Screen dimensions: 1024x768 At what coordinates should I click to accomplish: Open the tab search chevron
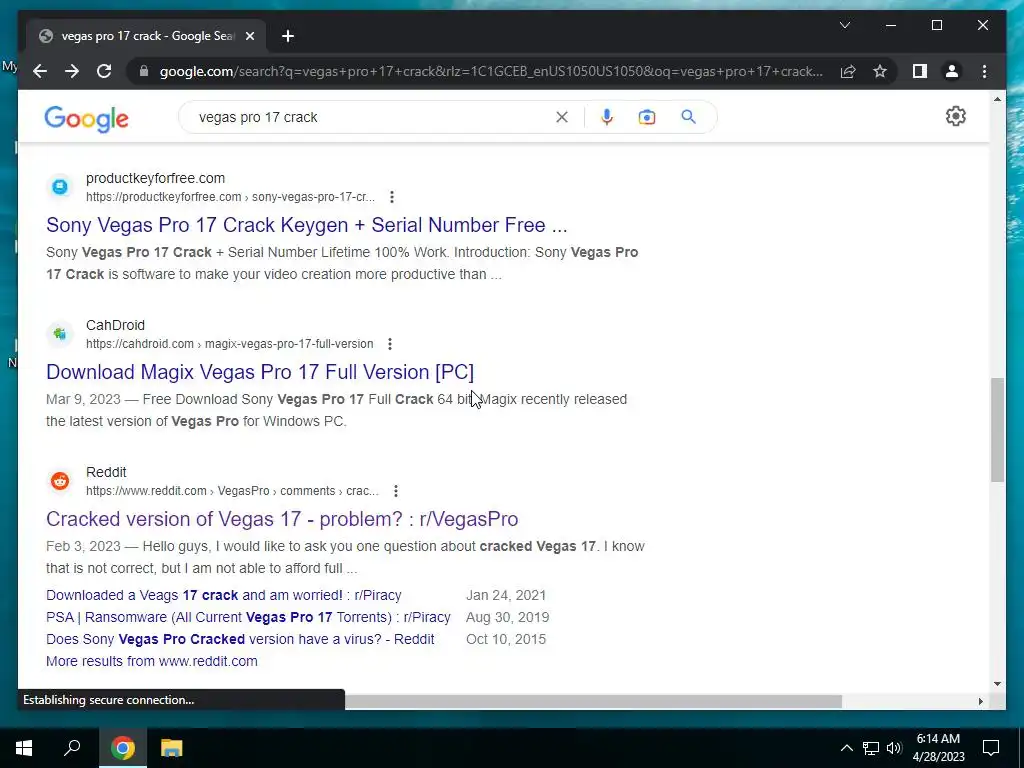tap(844, 25)
